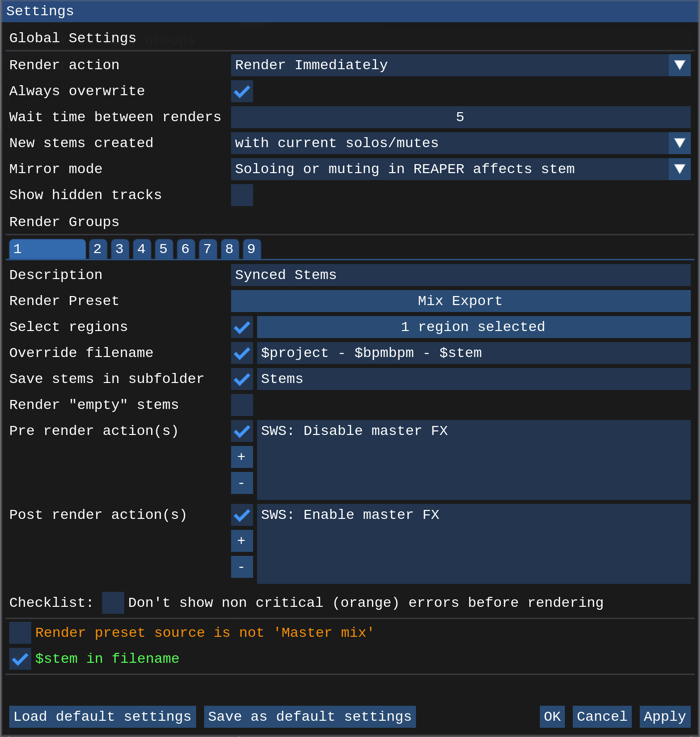Expand the New stems created dropdown
This screenshot has width=700, height=737.
click(x=679, y=143)
